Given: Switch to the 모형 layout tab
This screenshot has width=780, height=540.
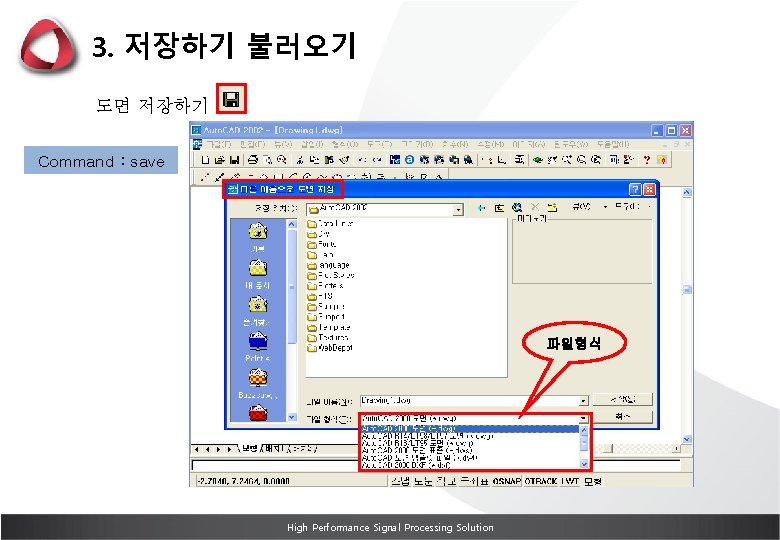Looking at the screenshot, I should point(249,449).
